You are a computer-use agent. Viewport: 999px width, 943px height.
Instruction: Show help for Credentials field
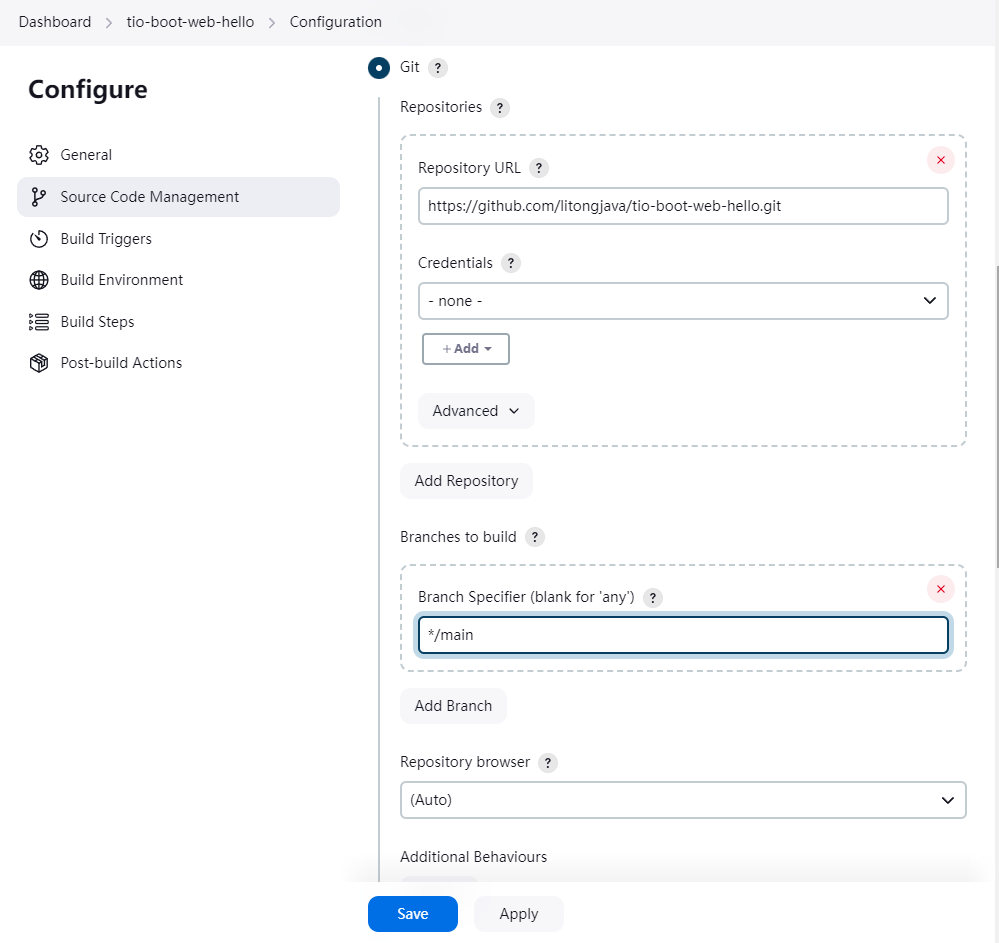511,263
